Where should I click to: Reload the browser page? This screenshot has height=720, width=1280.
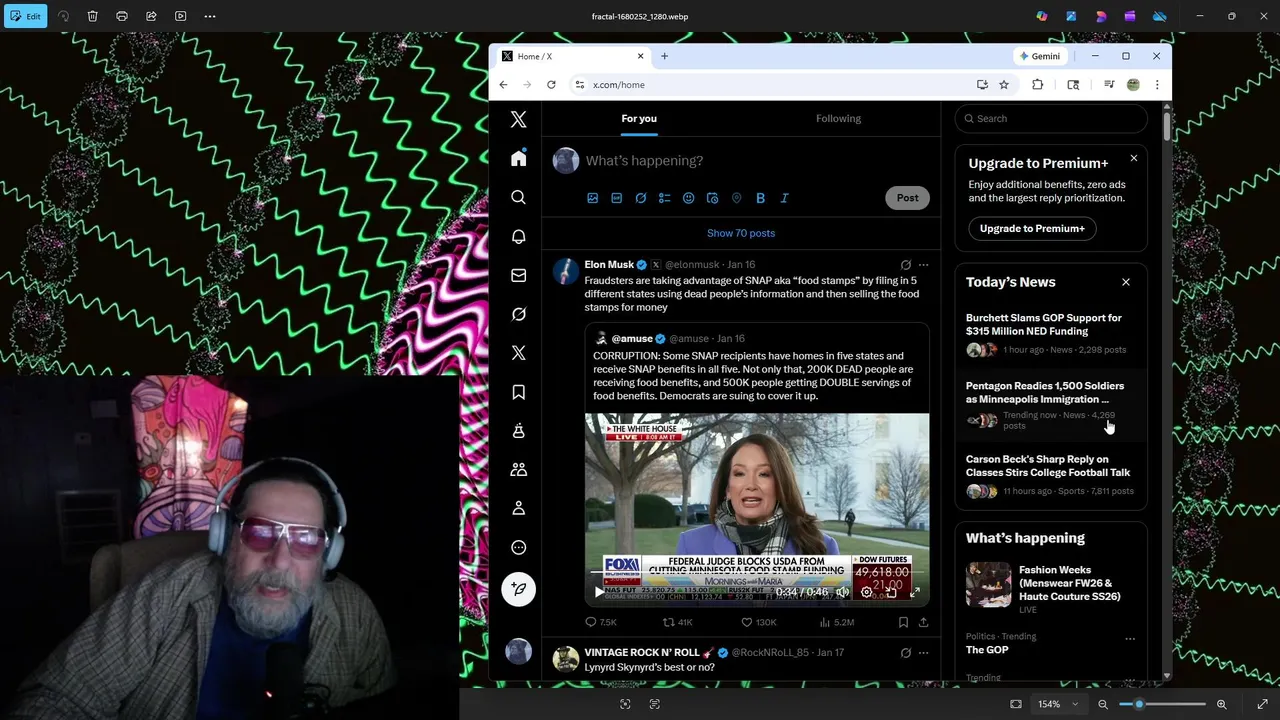[551, 85]
